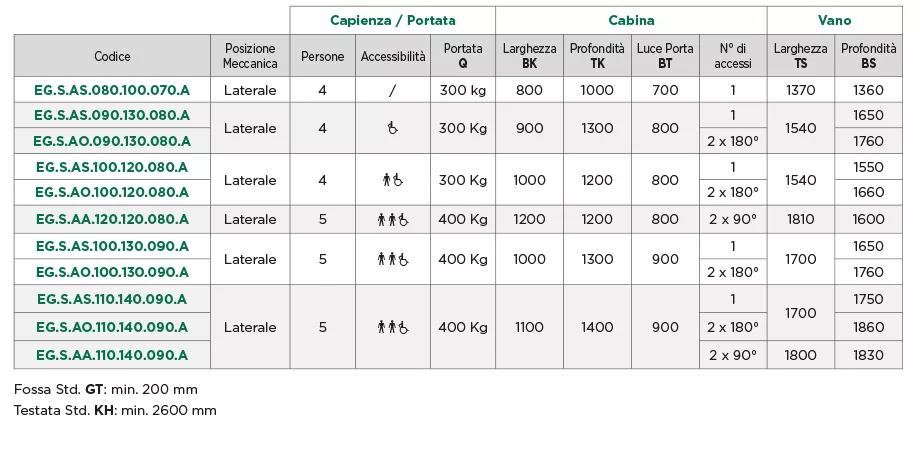920x450 pixels.
Task: Select the code EG.S.AO.090.130.080.A
Action: tap(112, 141)
